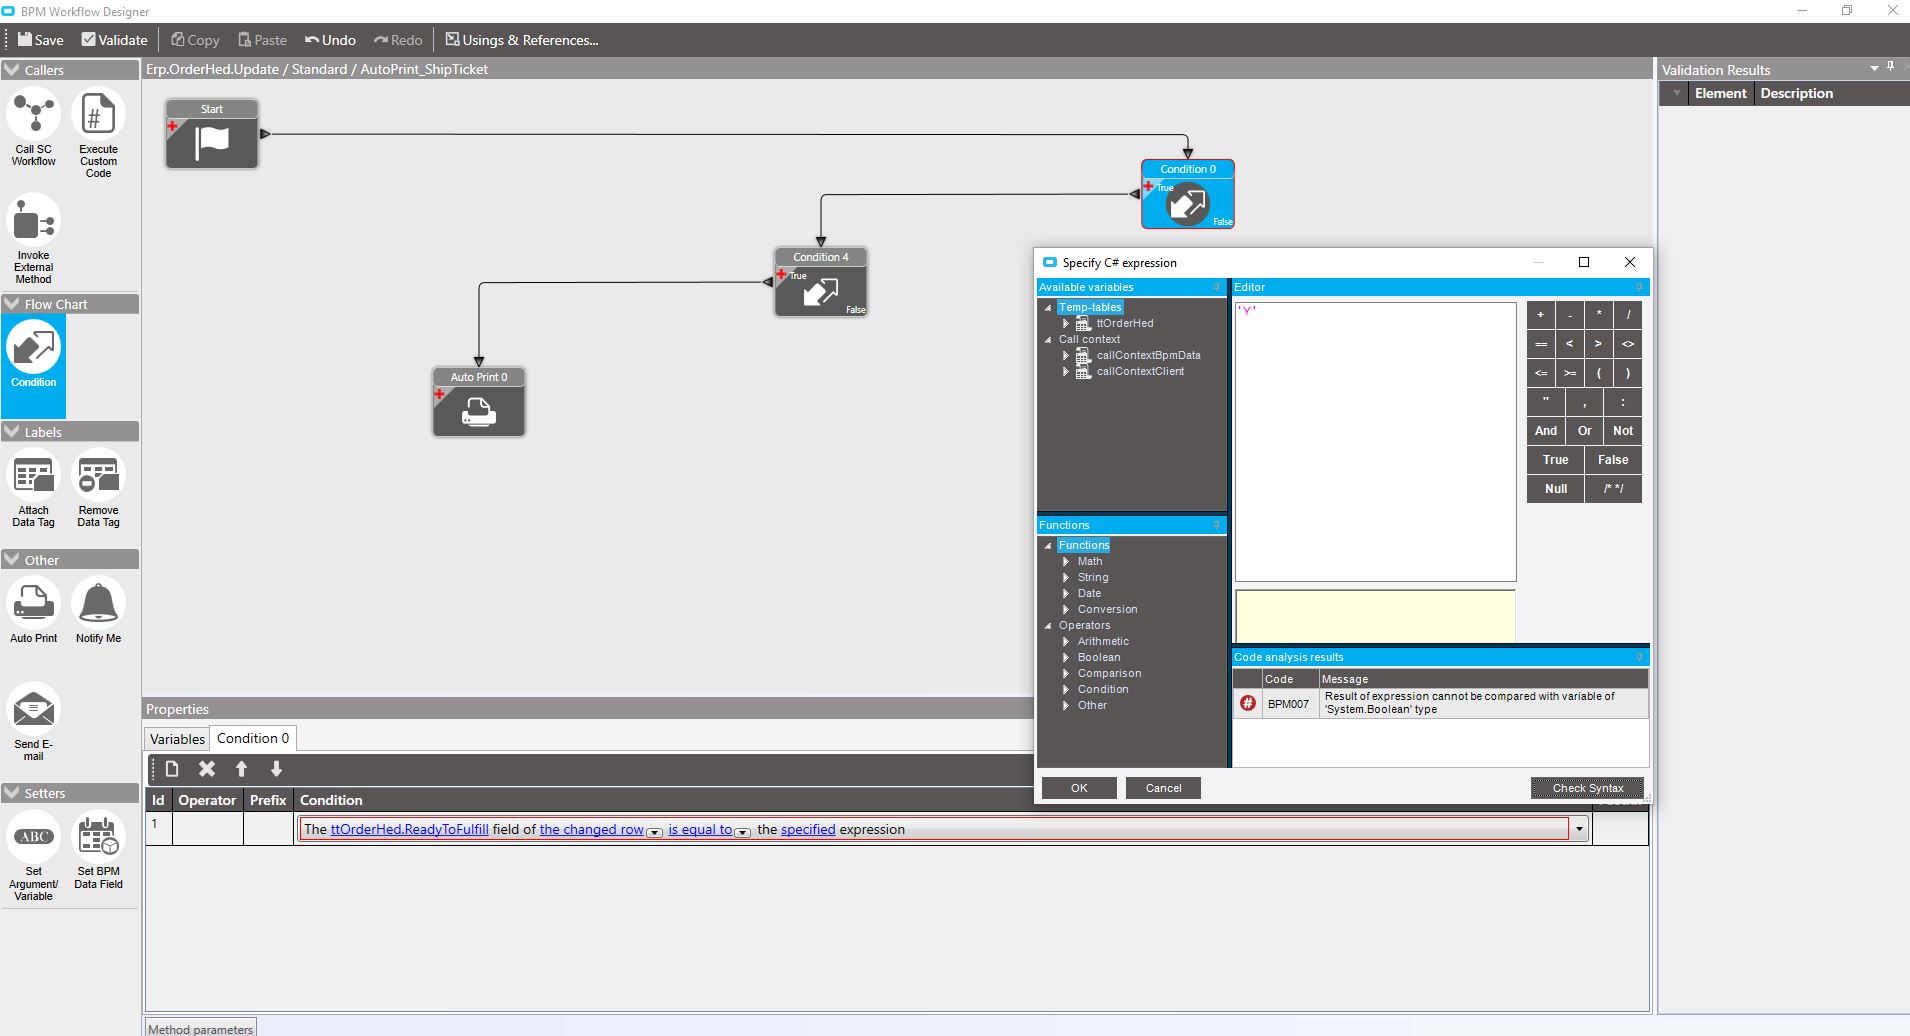Click inside the C# expression editor field

point(1375,442)
